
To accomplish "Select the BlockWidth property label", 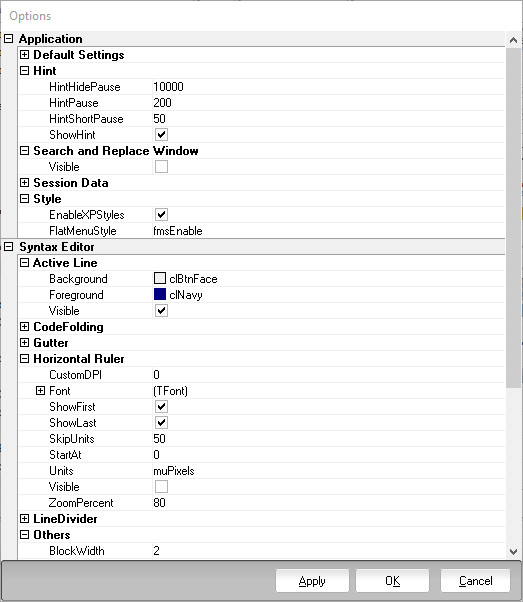I will [x=77, y=551].
